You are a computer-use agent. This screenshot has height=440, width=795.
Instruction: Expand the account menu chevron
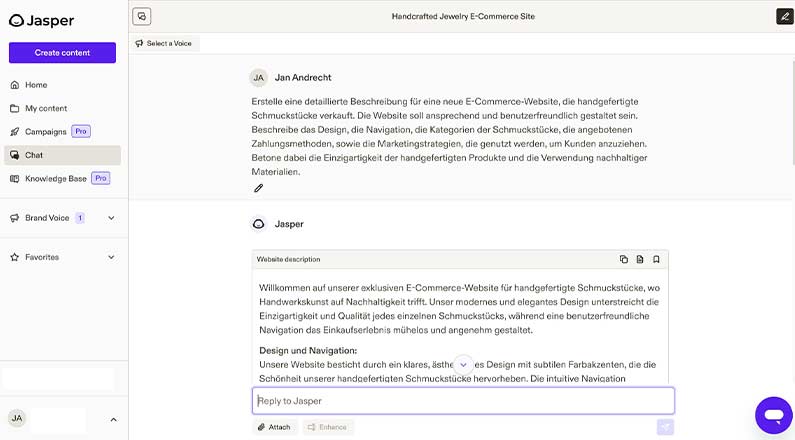pyautogui.click(x=114, y=419)
